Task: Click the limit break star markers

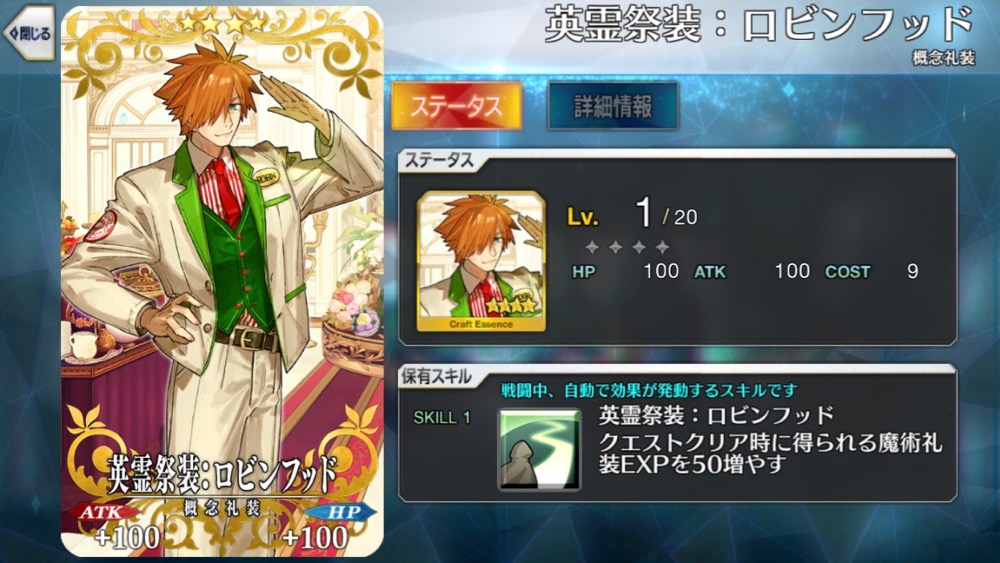Action: click(x=627, y=246)
